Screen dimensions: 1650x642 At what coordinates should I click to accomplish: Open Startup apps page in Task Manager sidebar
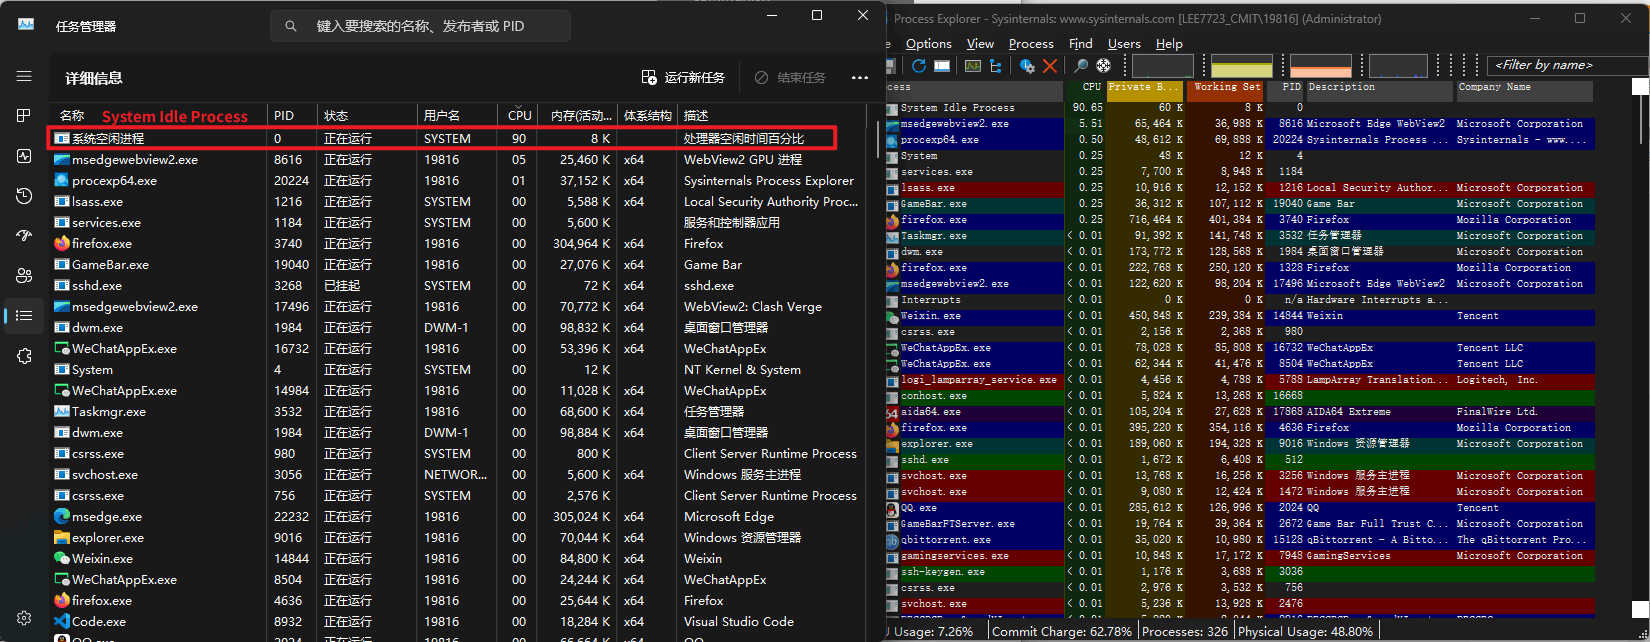click(24, 236)
